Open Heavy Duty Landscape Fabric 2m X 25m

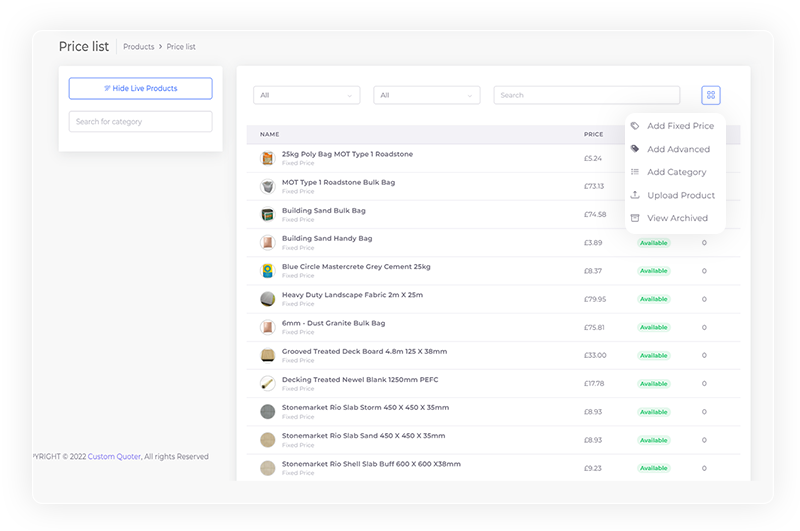353,295
